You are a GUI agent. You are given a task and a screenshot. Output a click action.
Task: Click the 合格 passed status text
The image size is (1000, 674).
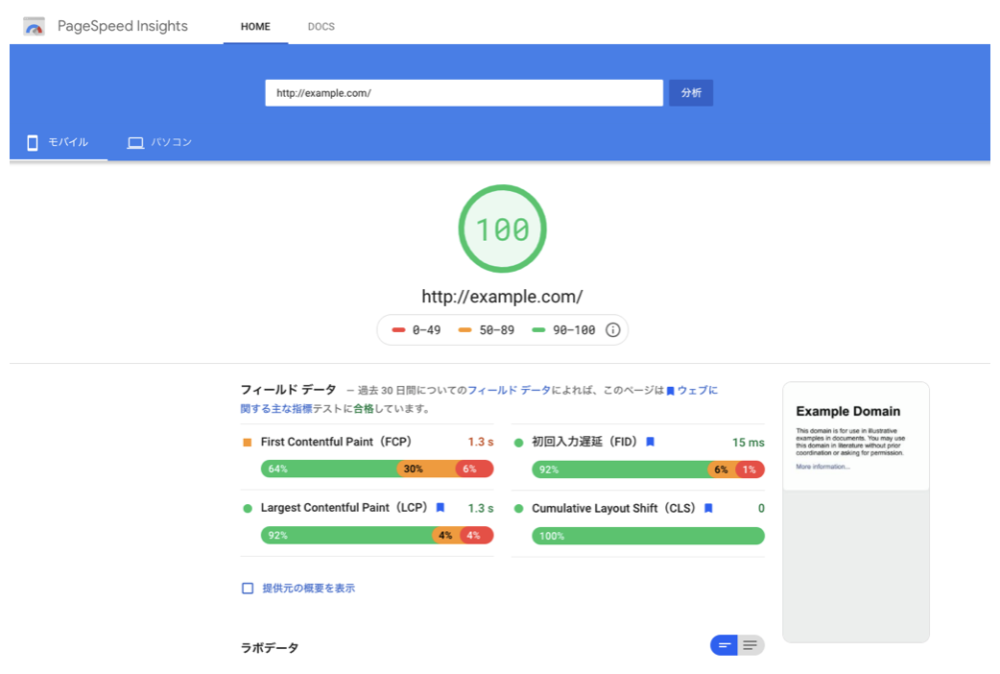click(x=364, y=409)
